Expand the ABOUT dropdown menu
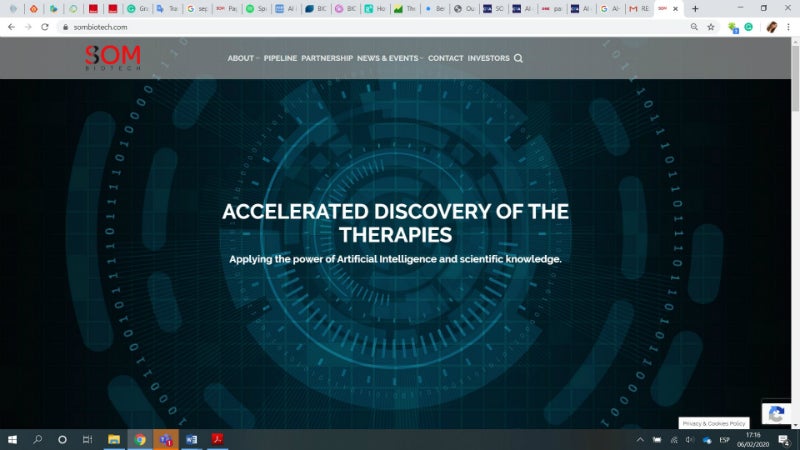The width and height of the screenshot is (800, 450). (x=242, y=58)
